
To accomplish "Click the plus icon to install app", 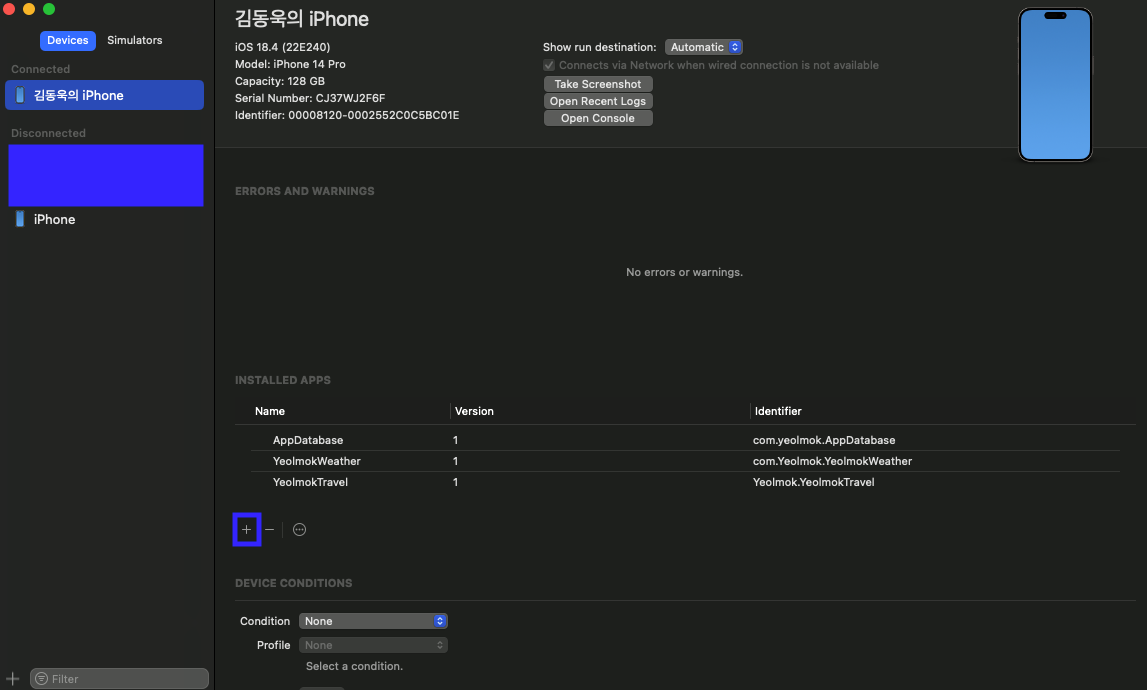I will tap(247, 529).
